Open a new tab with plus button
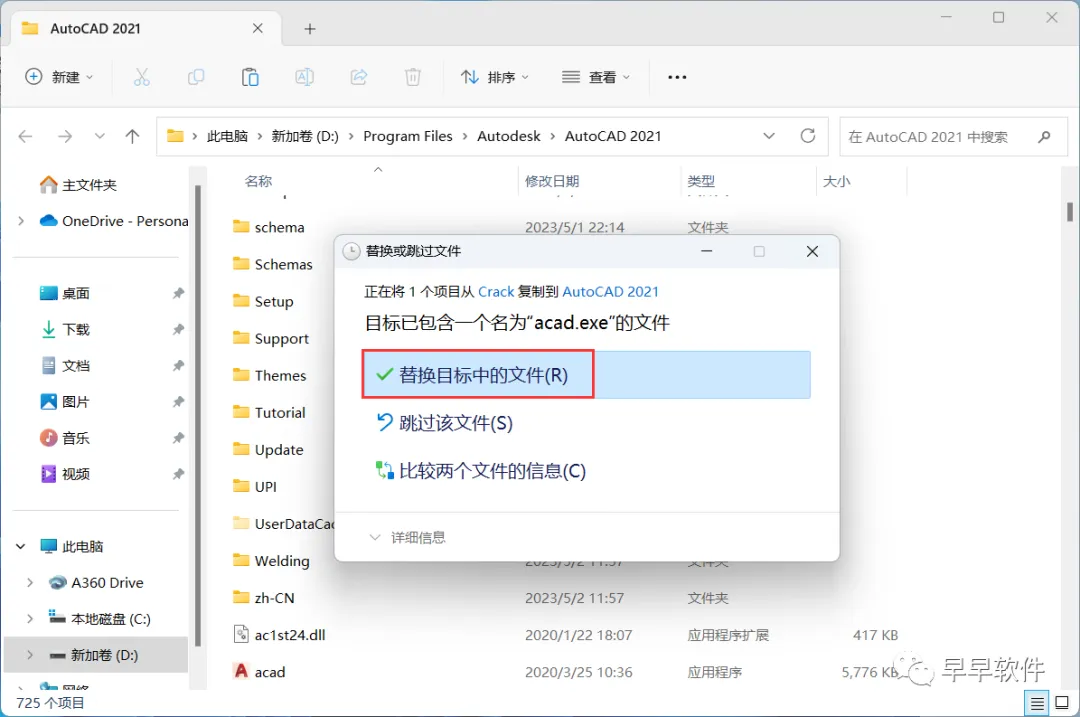This screenshot has width=1080, height=717. 310,29
